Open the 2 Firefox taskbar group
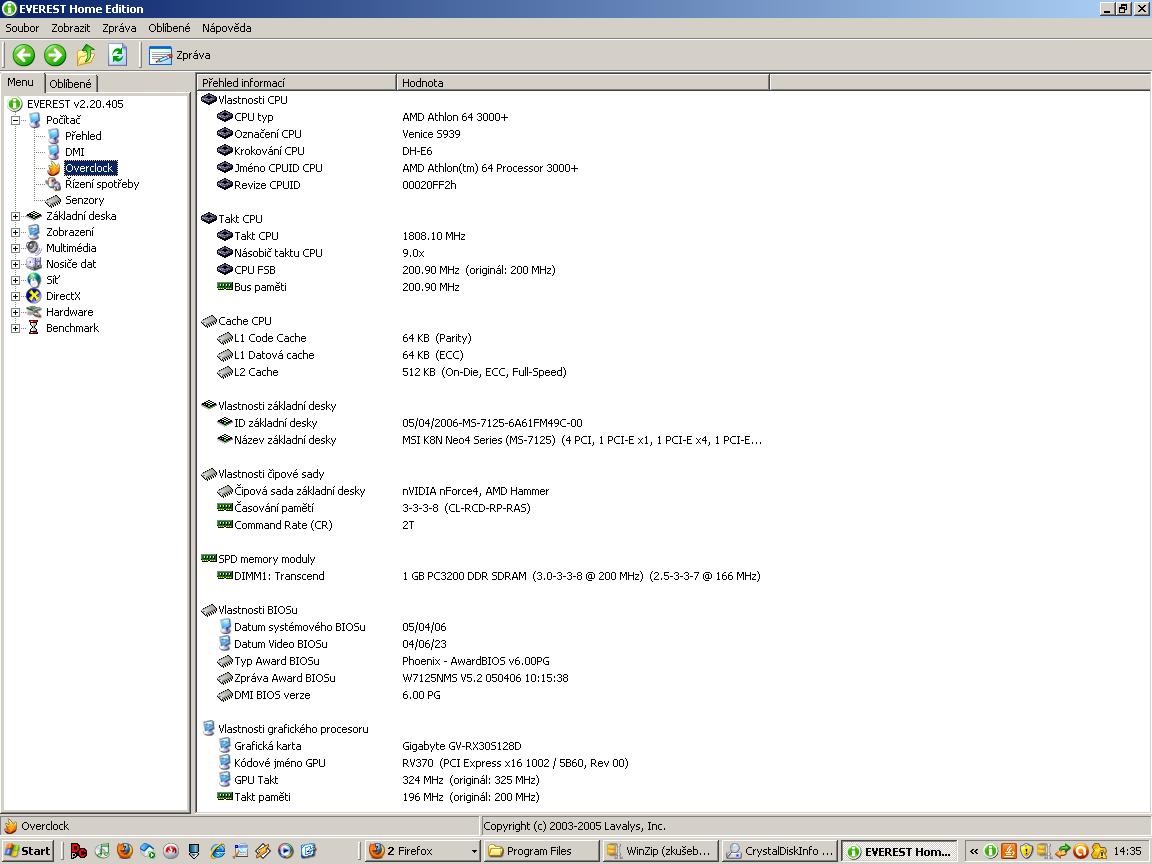The width and height of the screenshot is (1152, 864). (422, 851)
